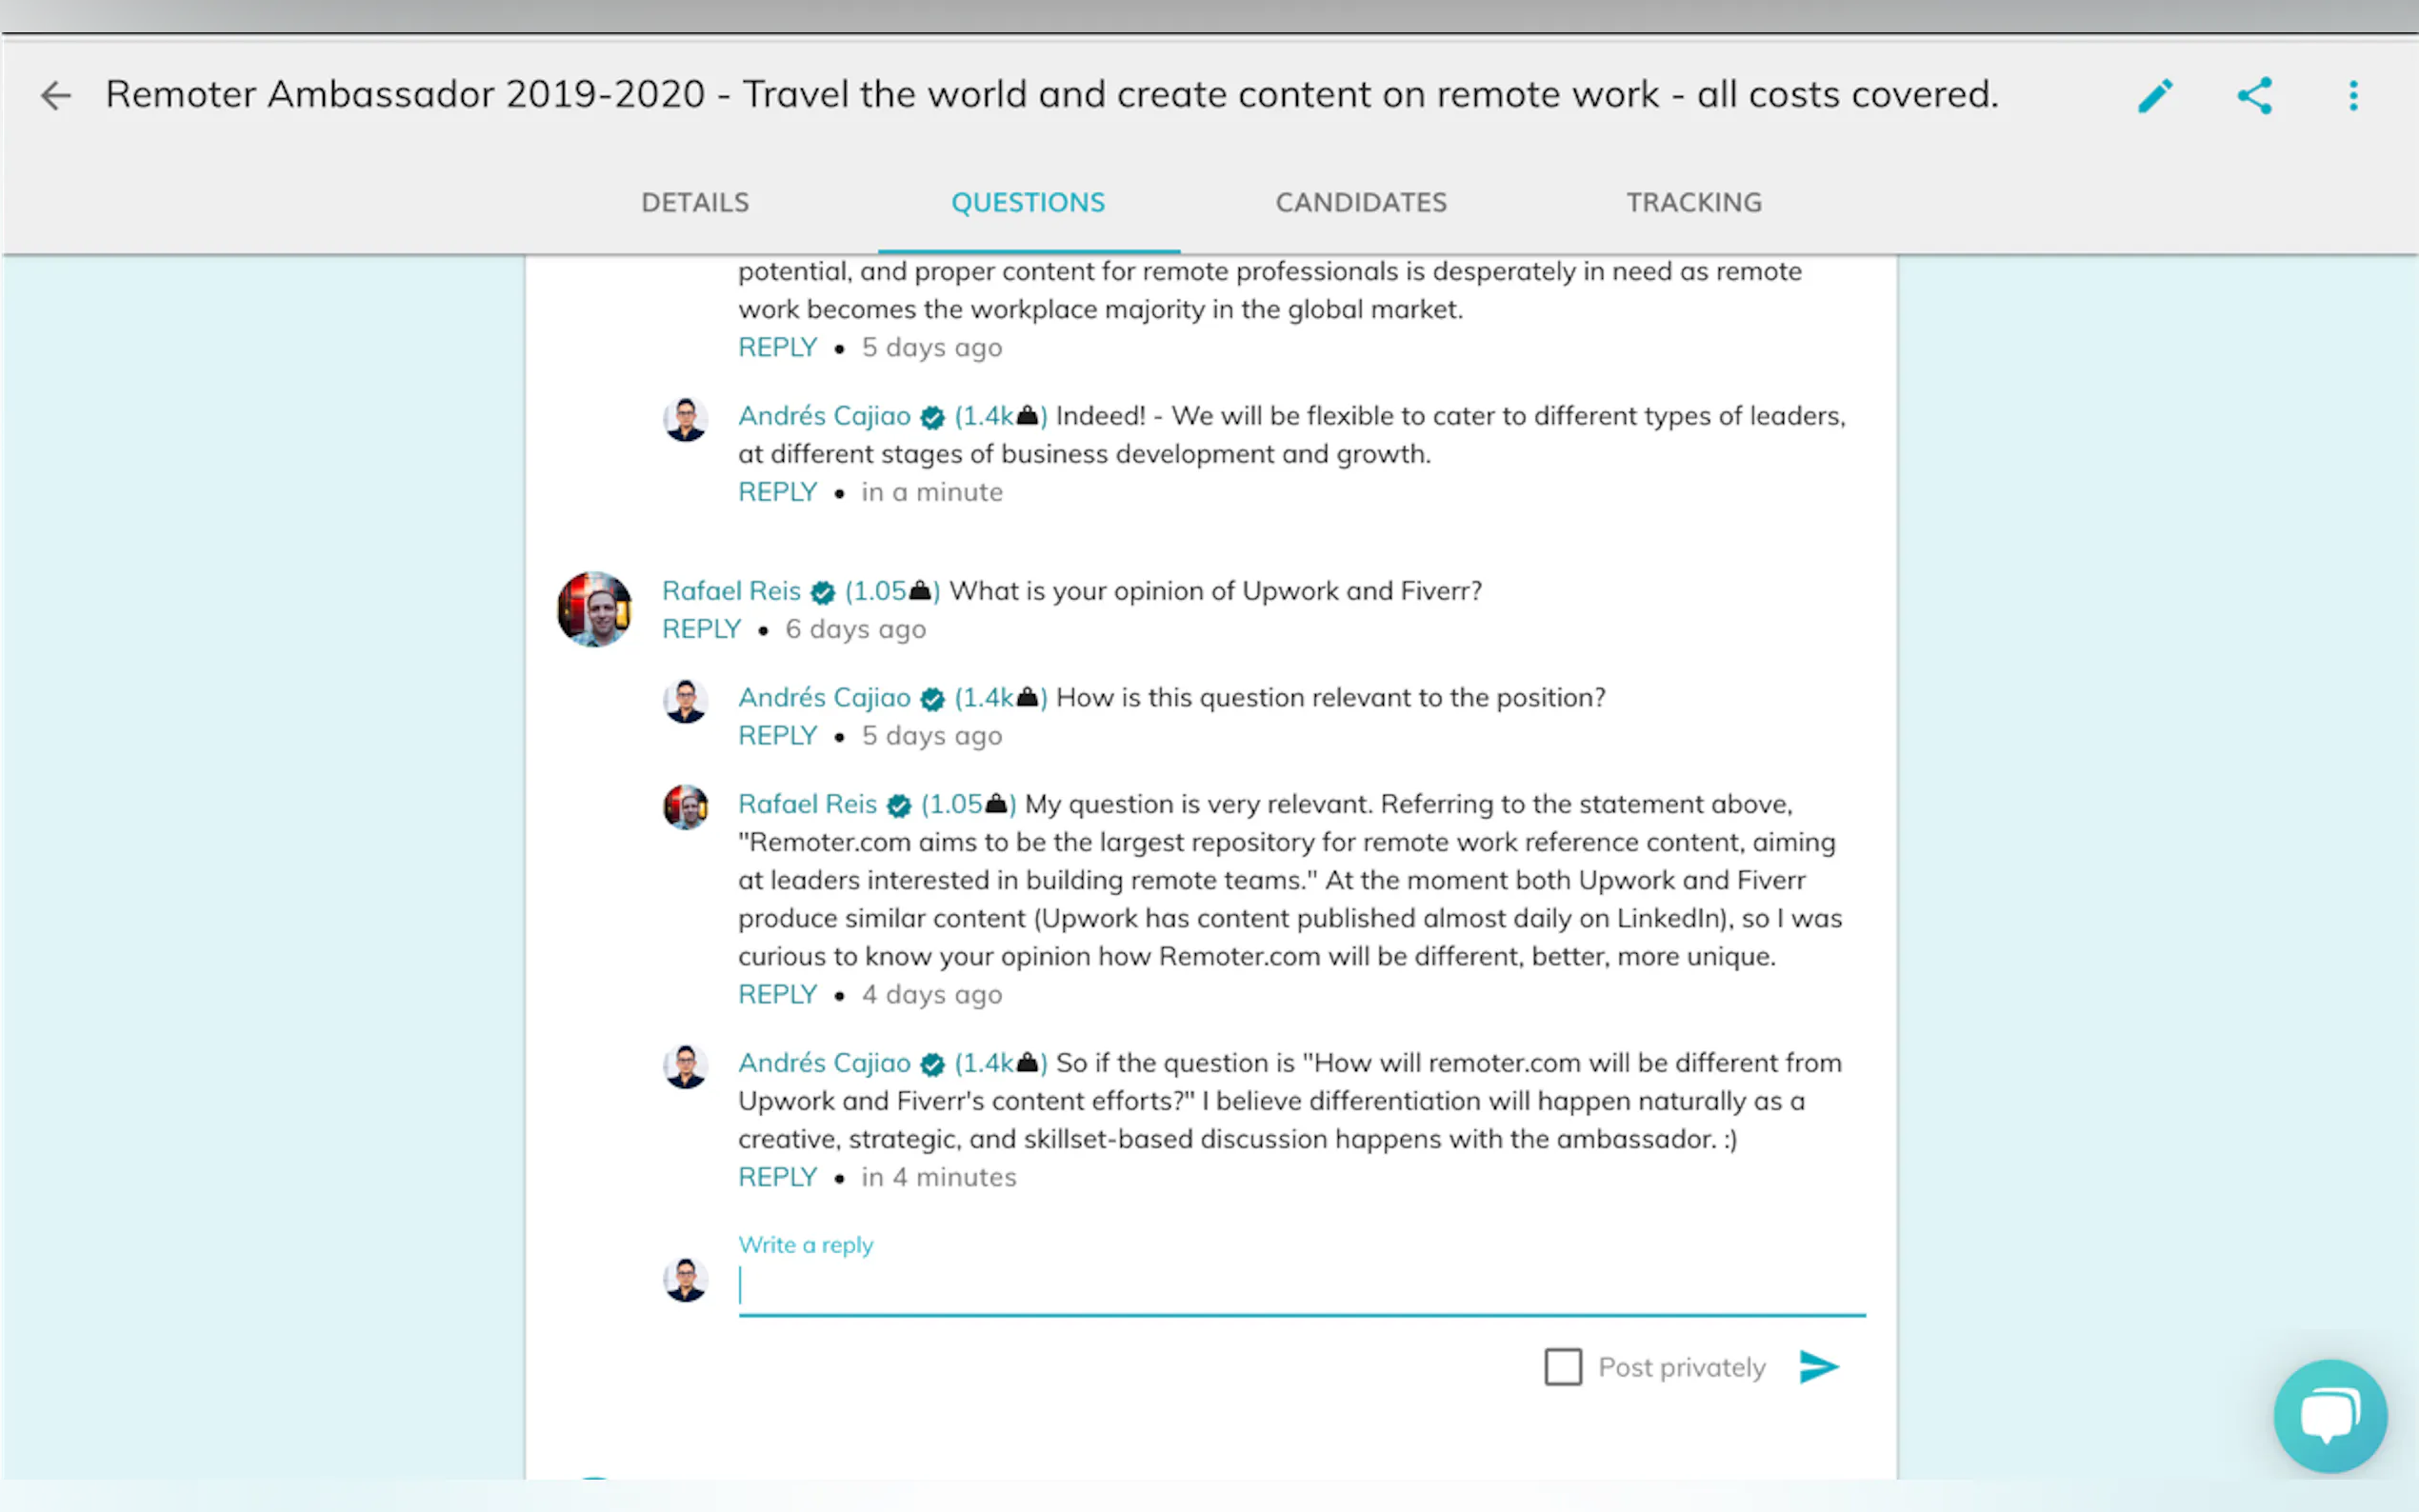Image resolution: width=2419 pixels, height=1512 pixels.
Task: Reply to Rafael's Upwork and Fiverr question
Action: click(701, 629)
